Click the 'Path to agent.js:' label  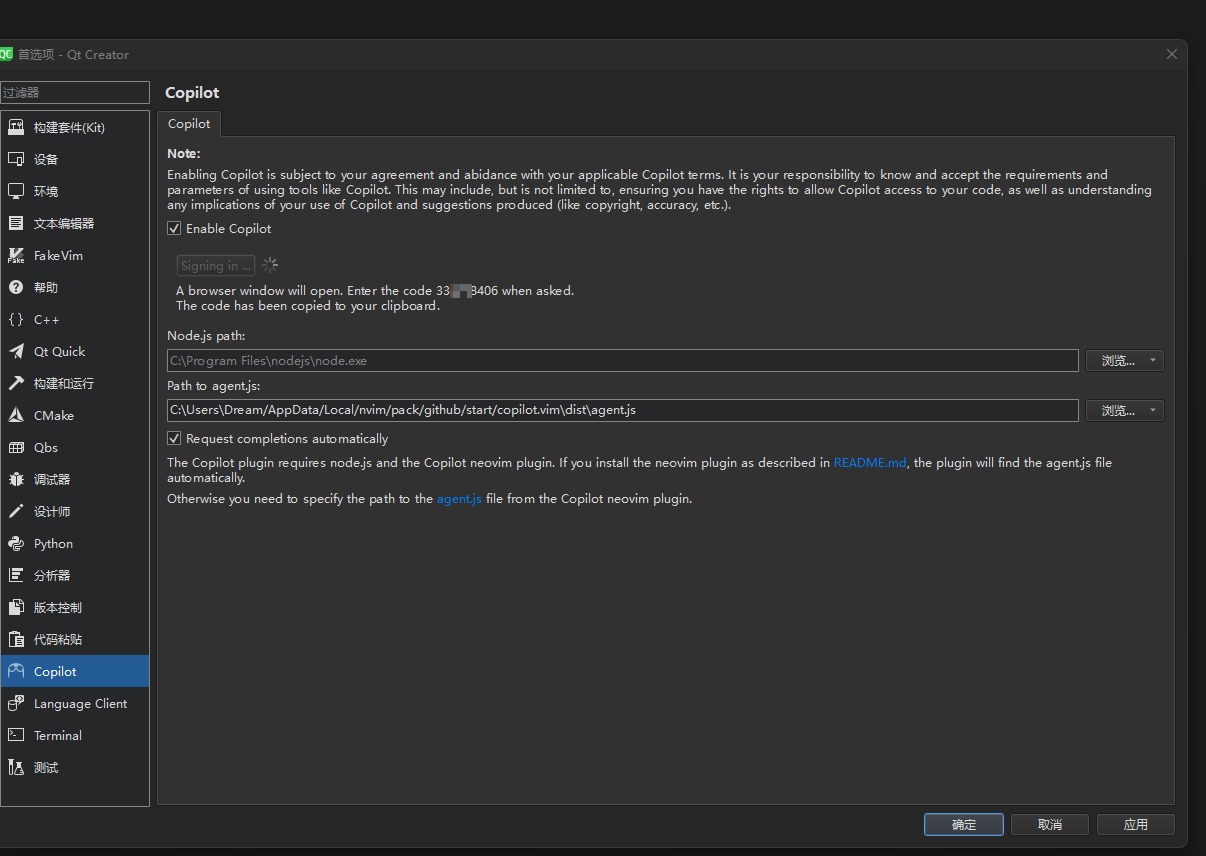pos(213,386)
